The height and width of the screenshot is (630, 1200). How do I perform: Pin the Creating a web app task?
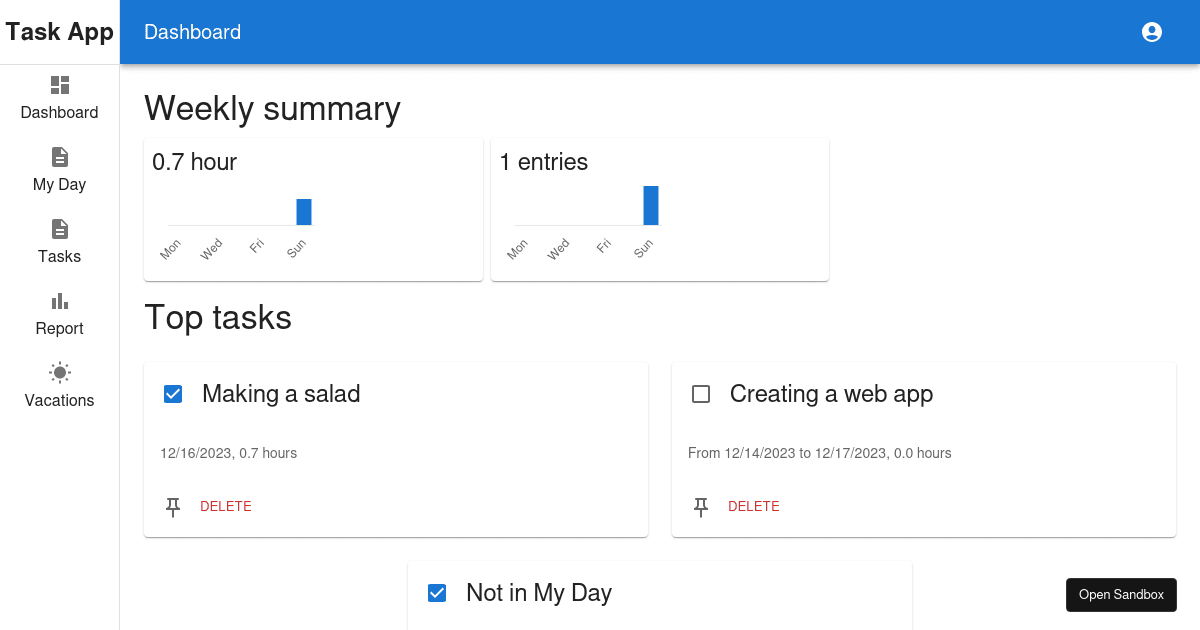pyautogui.click(x=701, y=507)
